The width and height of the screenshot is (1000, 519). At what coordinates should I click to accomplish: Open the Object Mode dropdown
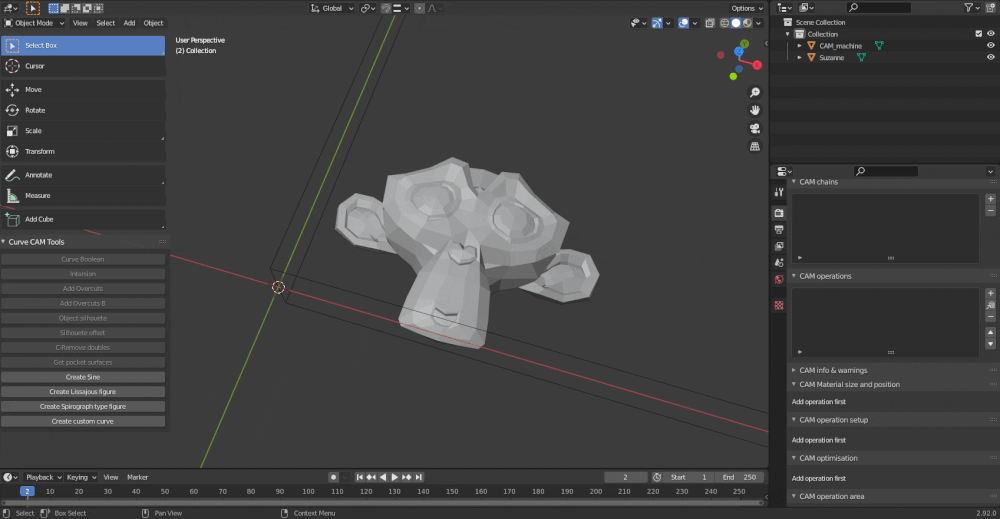tap(35, 23)
